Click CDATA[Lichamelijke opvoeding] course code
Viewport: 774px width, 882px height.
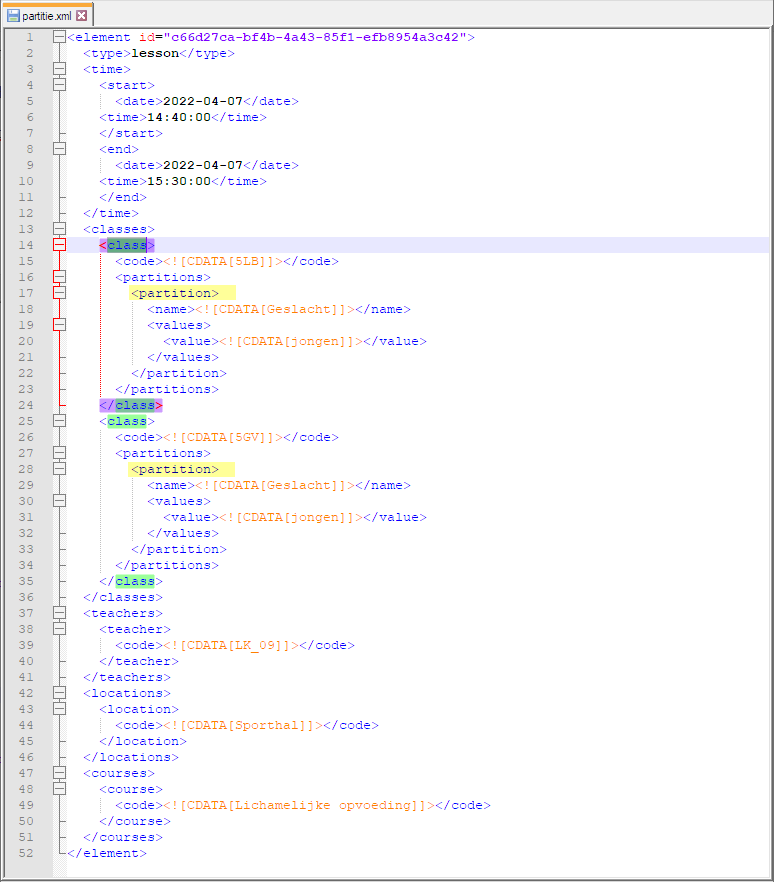[299, 805]
